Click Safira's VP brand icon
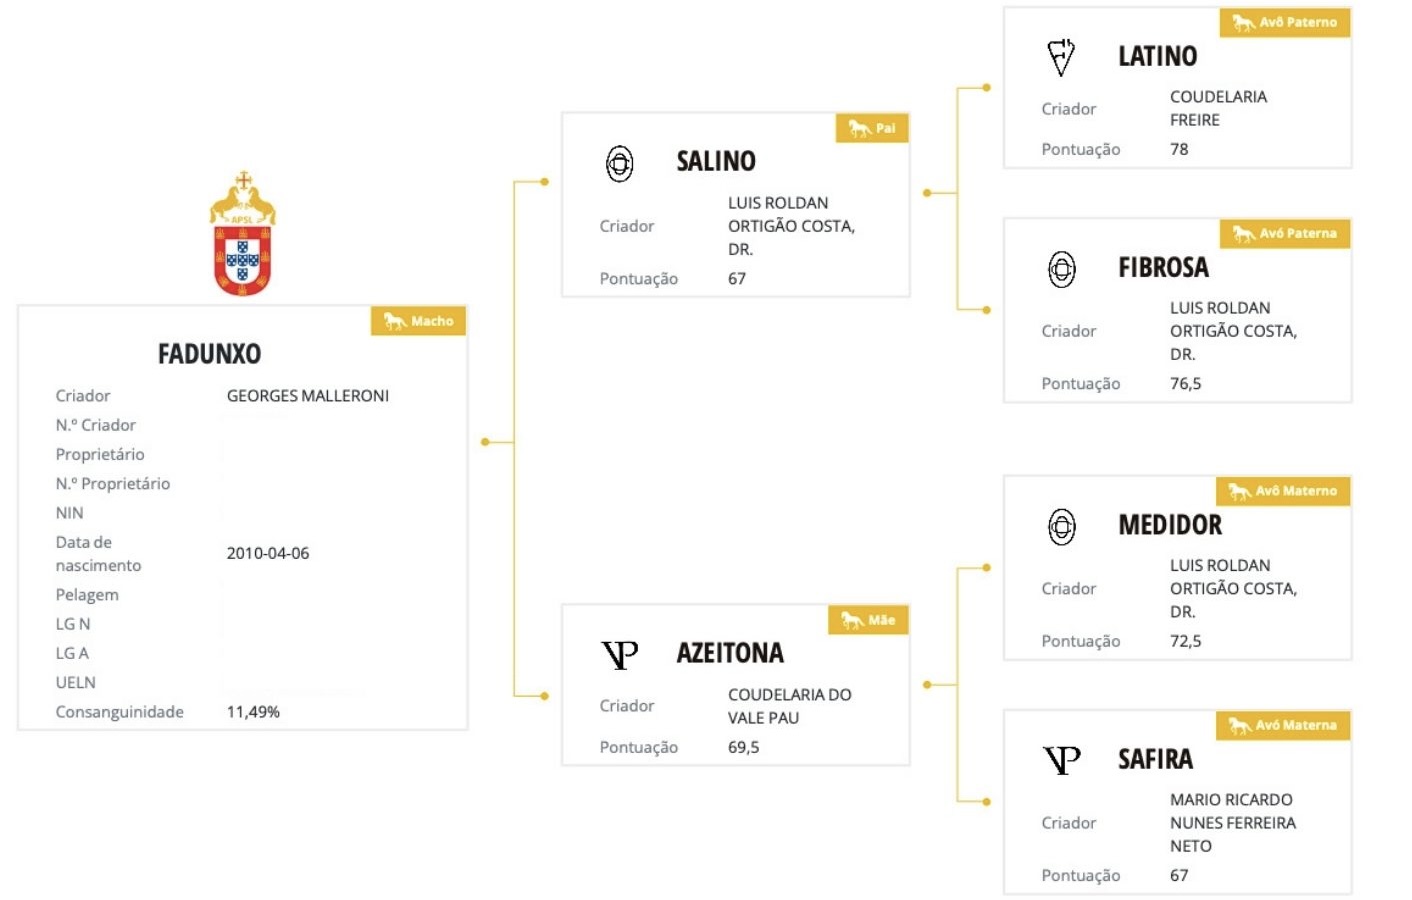 1062,760
